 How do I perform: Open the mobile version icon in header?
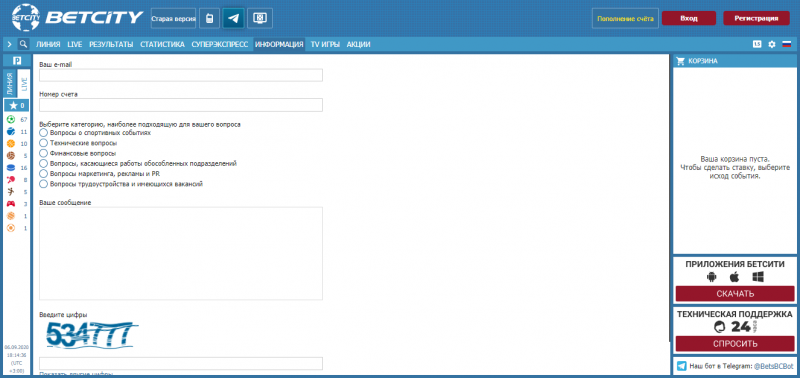pos(209,18)
